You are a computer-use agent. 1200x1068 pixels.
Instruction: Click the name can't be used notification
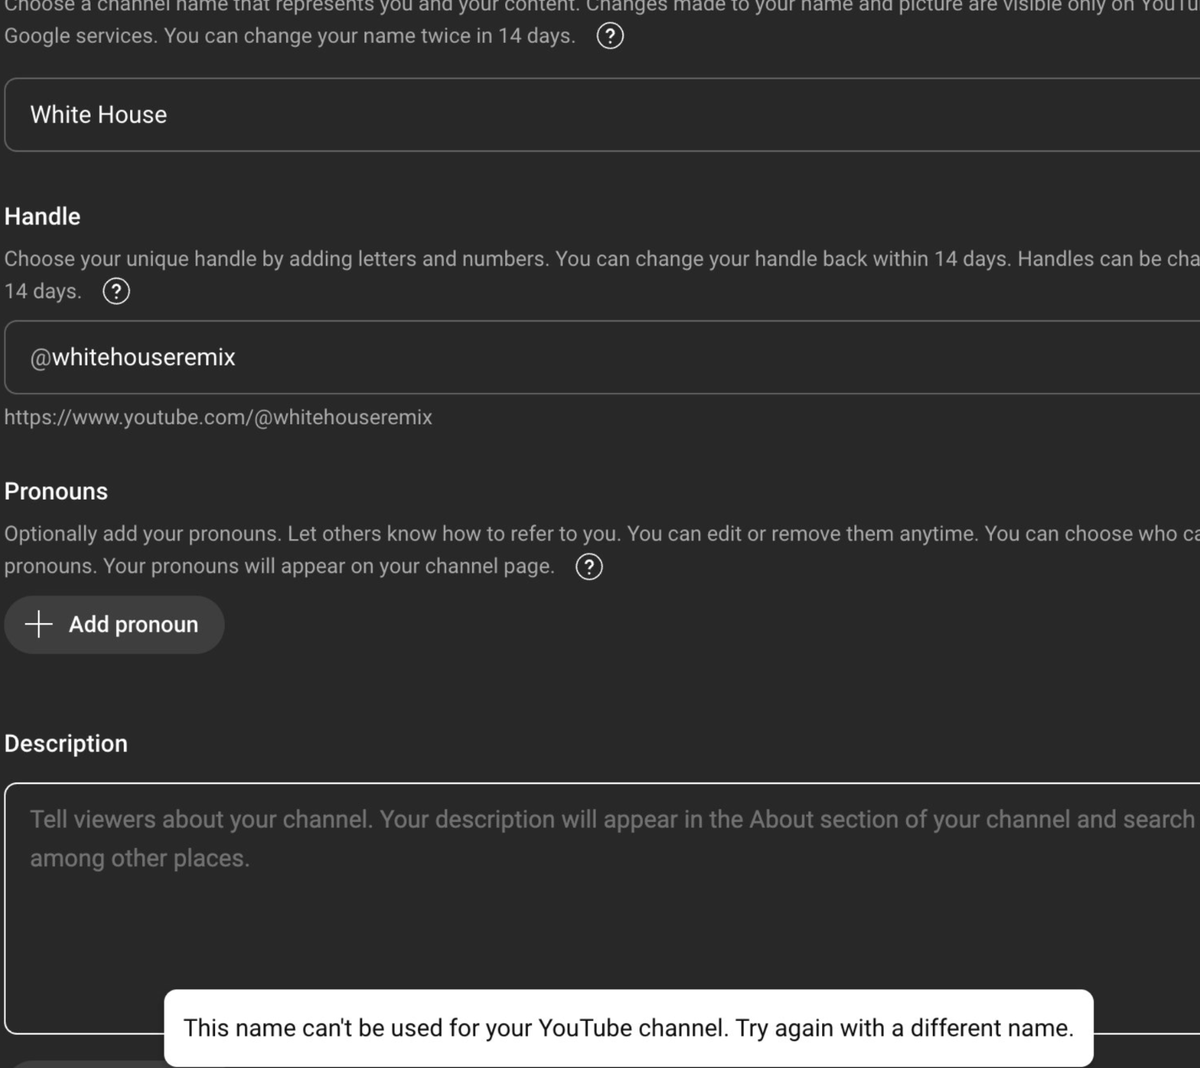pos(629,1028)
